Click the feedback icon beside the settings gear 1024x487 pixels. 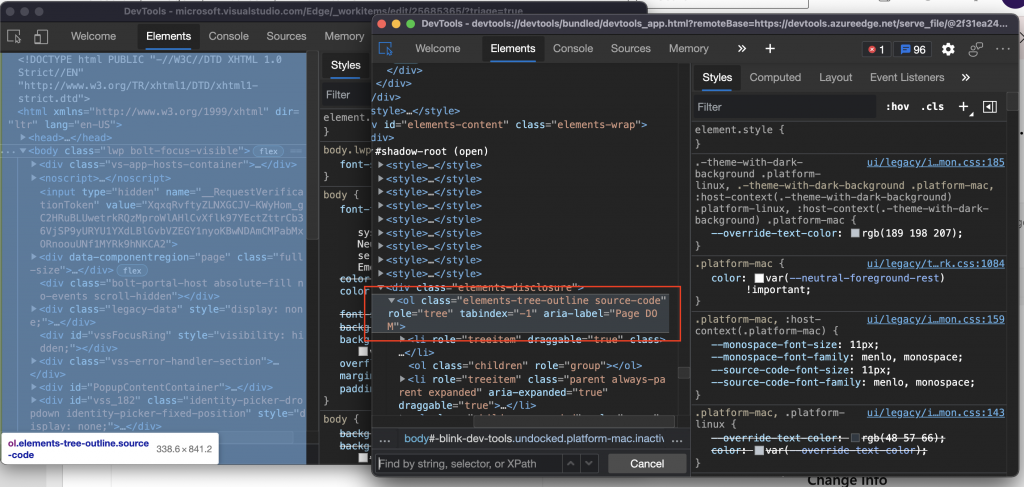coord(976,50)
